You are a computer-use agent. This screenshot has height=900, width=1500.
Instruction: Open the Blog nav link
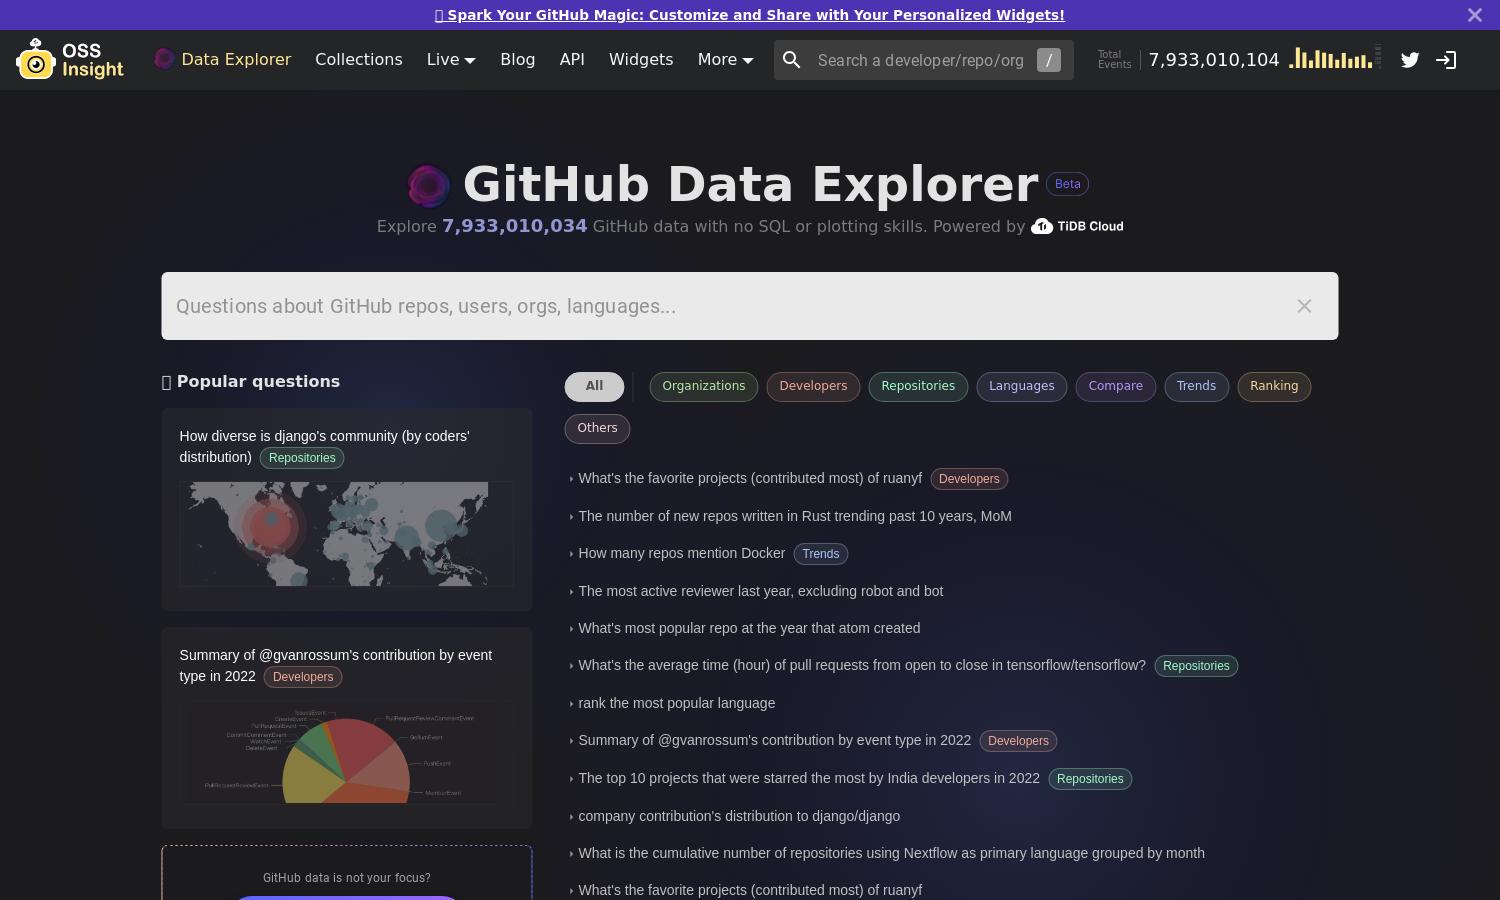[x=518, y=59]
